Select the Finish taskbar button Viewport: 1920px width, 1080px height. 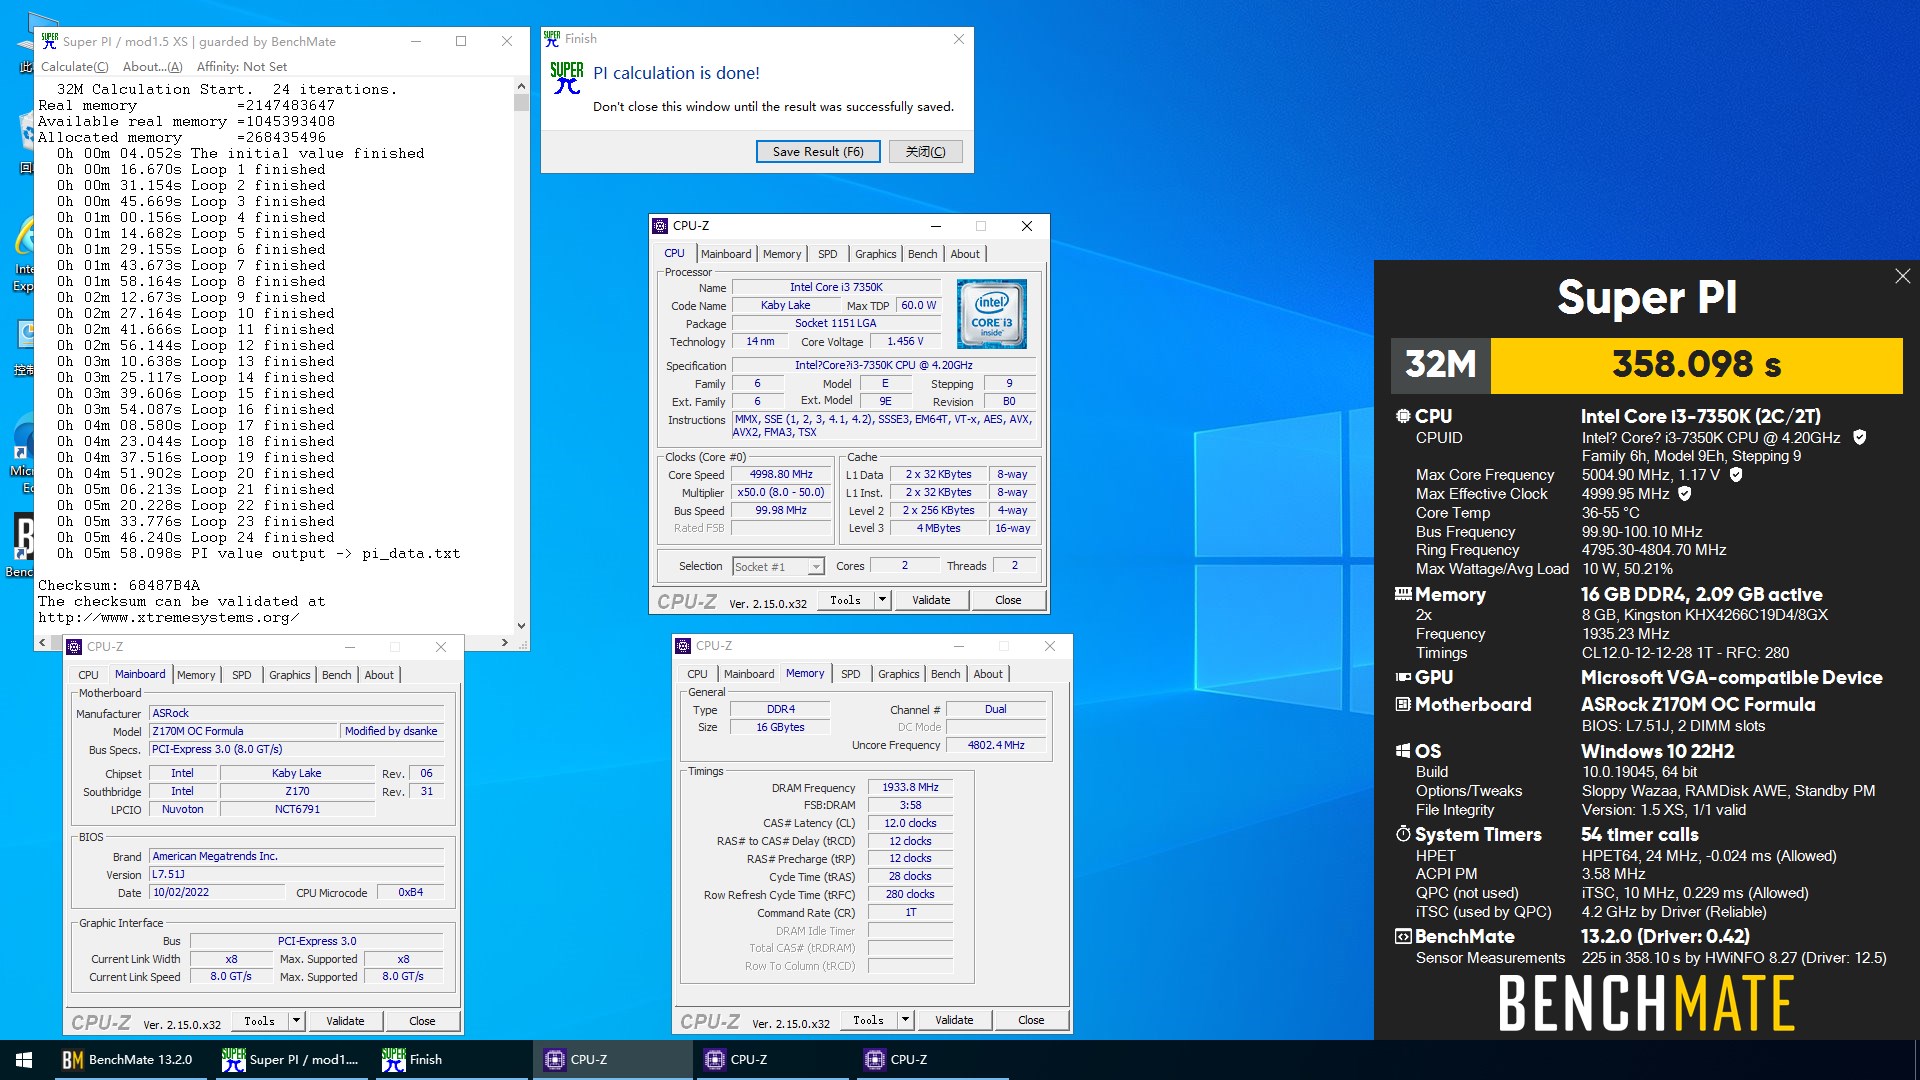[x=450, y=1060]
